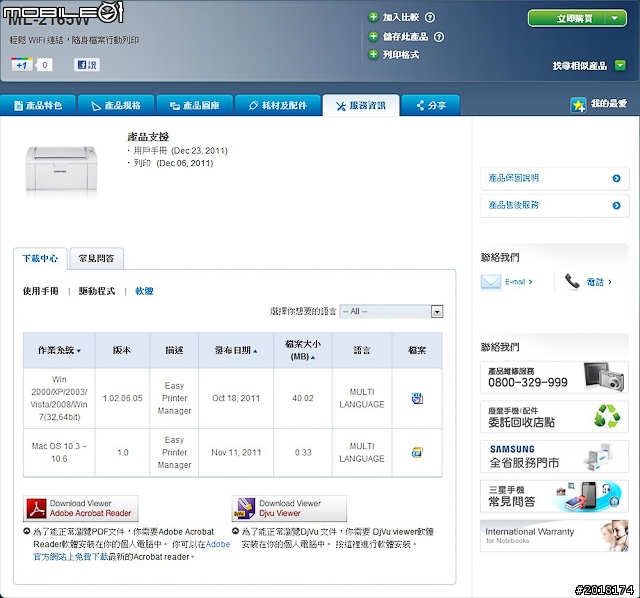Viewport: 640px width, 598px height.
Task: Click the version cell 1.02.06.05
Action: pyautogui.click(x=122, y=398)
